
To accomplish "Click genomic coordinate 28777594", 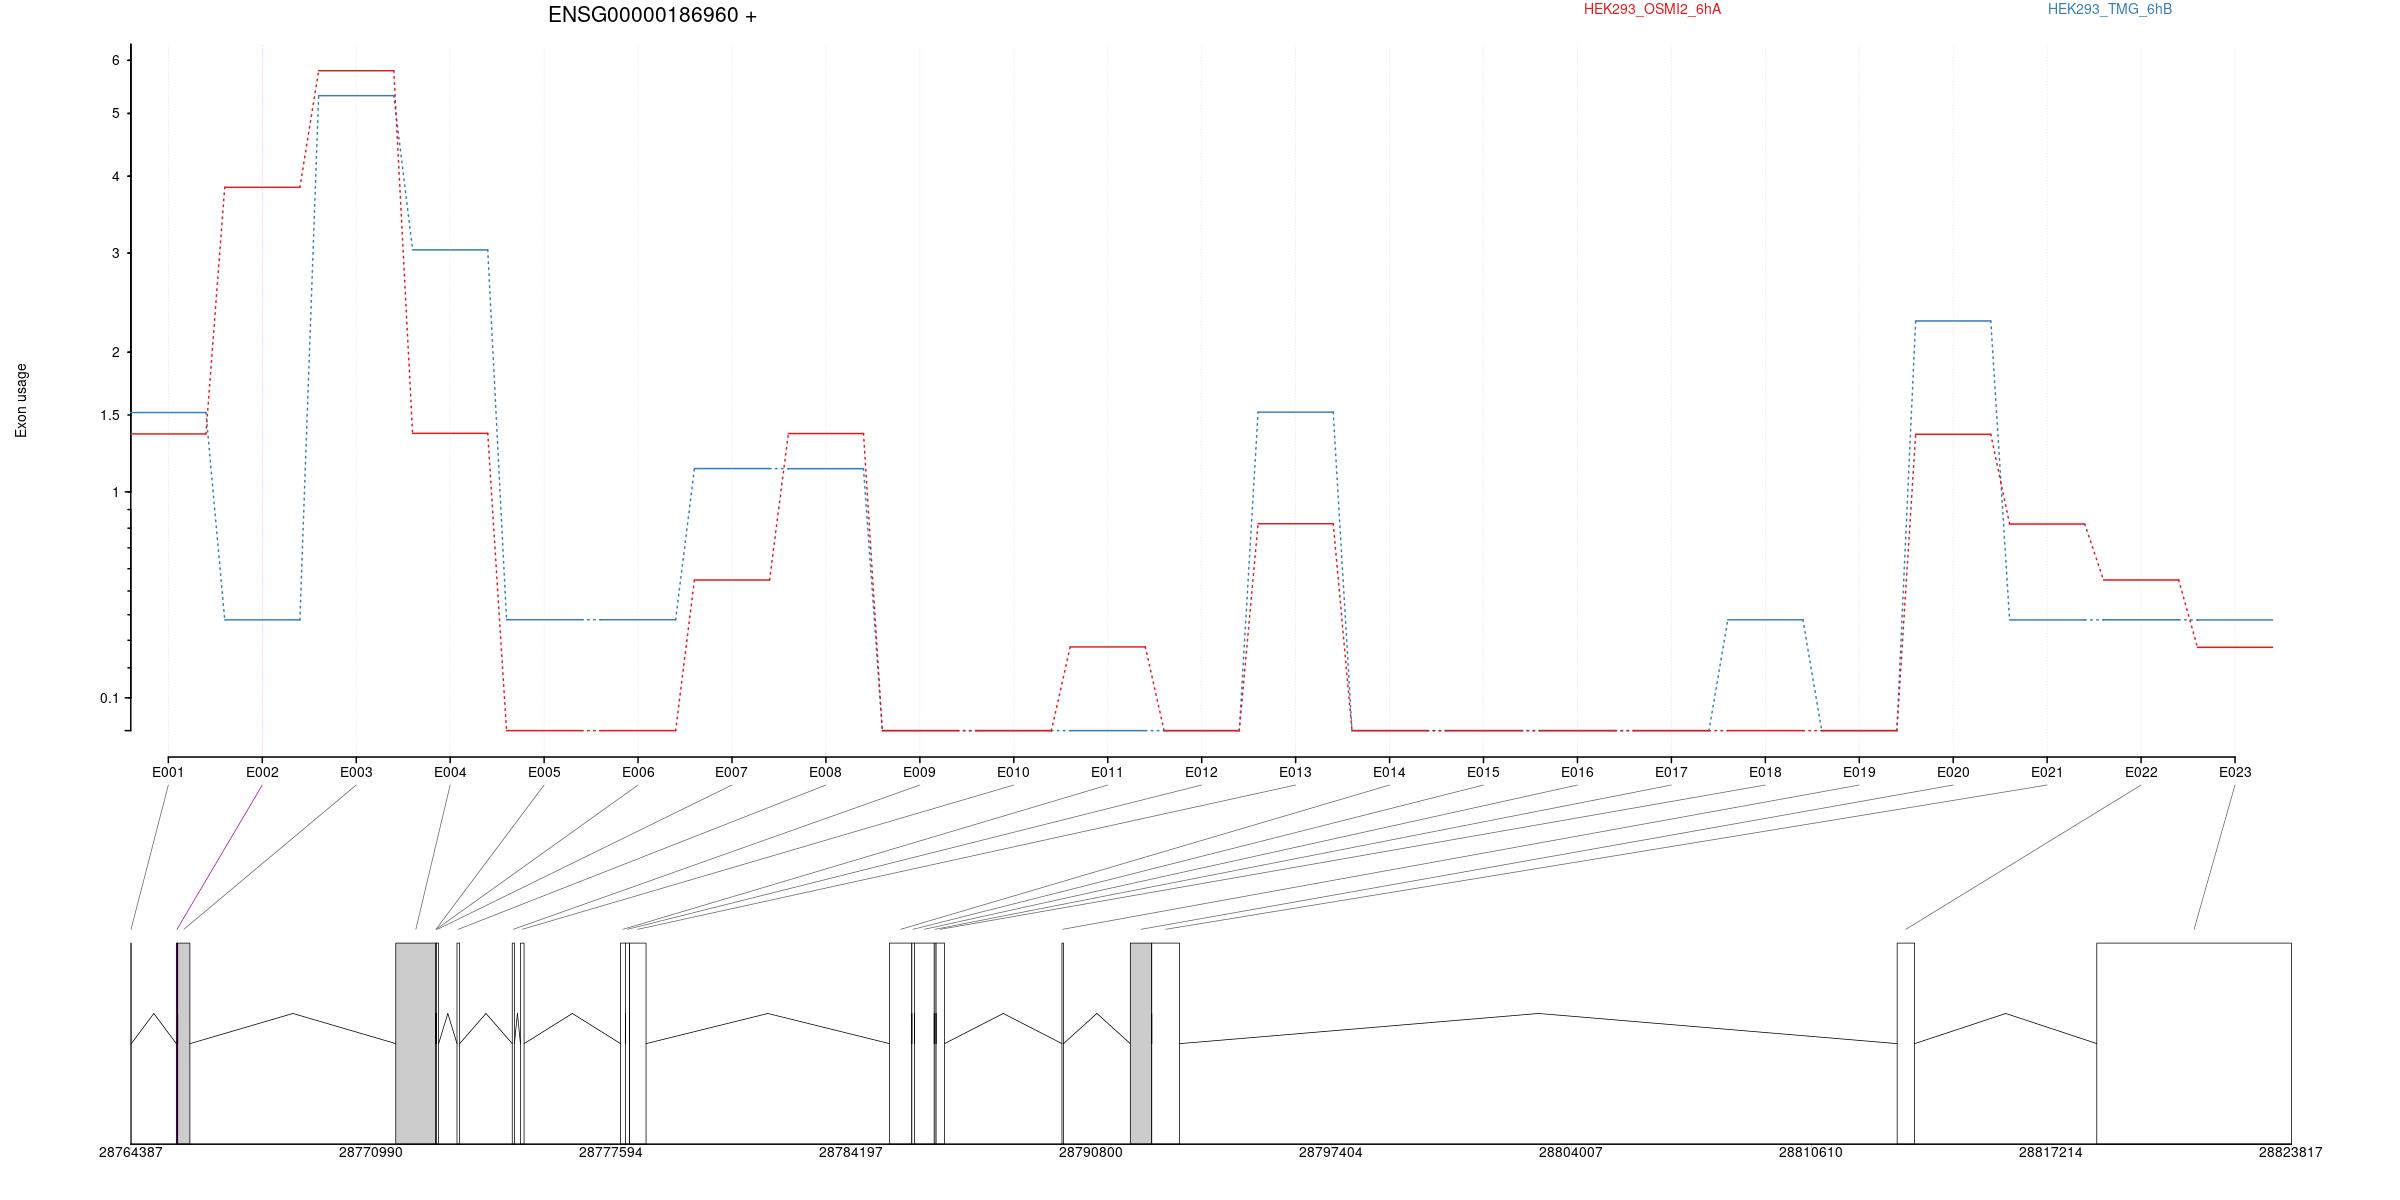I will point(610,1153).
